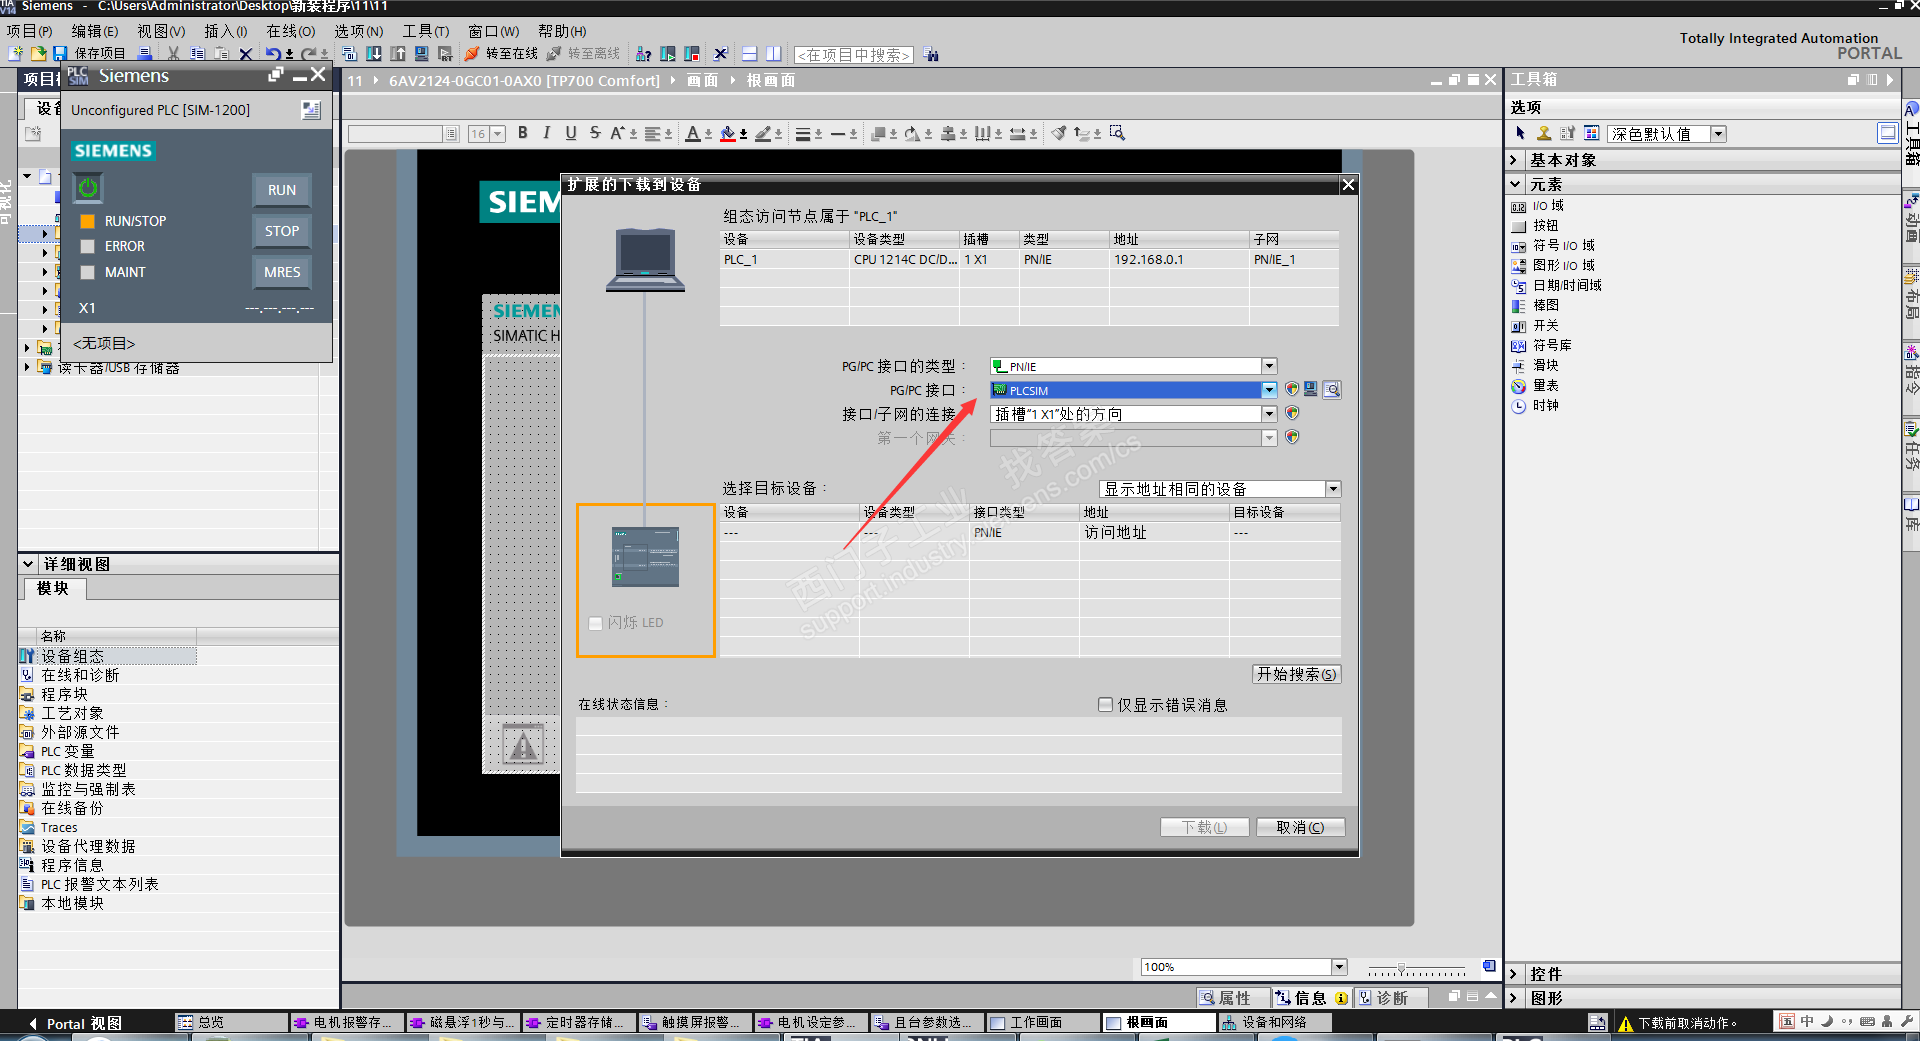The width and height of the screenshot is (1920, 1041).
Task: Click the stop CPU icon in toolbar
Action: pyautogui.click(x=691, y=53)
